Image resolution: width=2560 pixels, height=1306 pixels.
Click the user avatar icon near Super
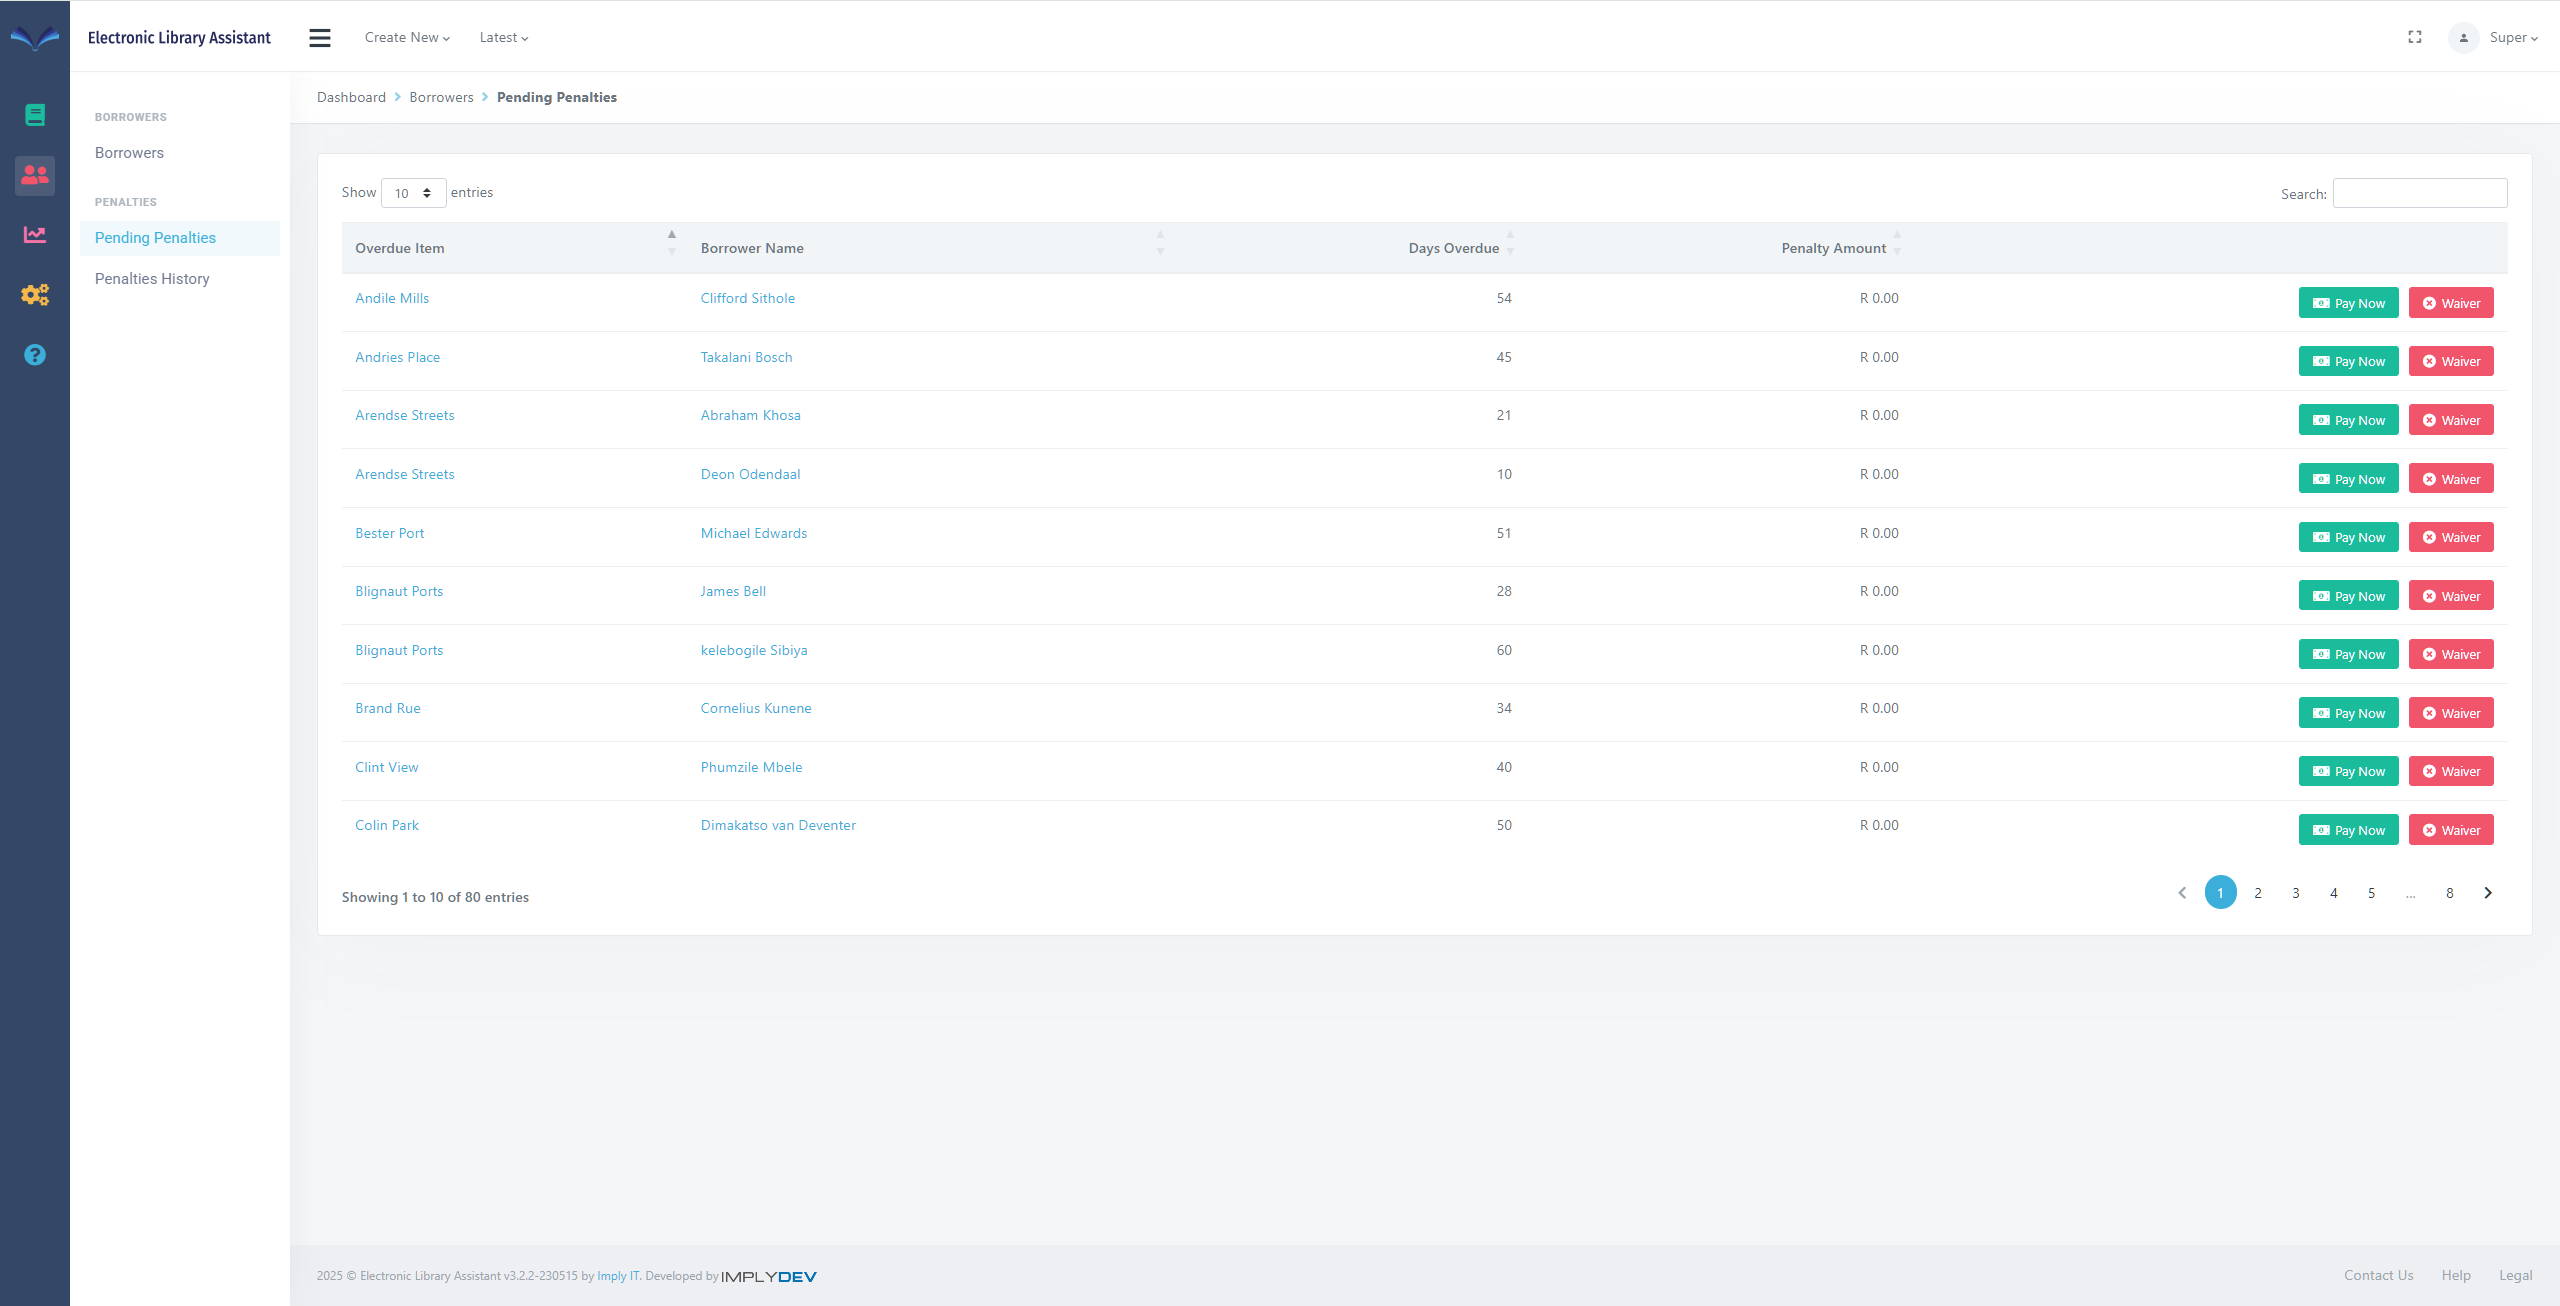(x=2462, y=38)
